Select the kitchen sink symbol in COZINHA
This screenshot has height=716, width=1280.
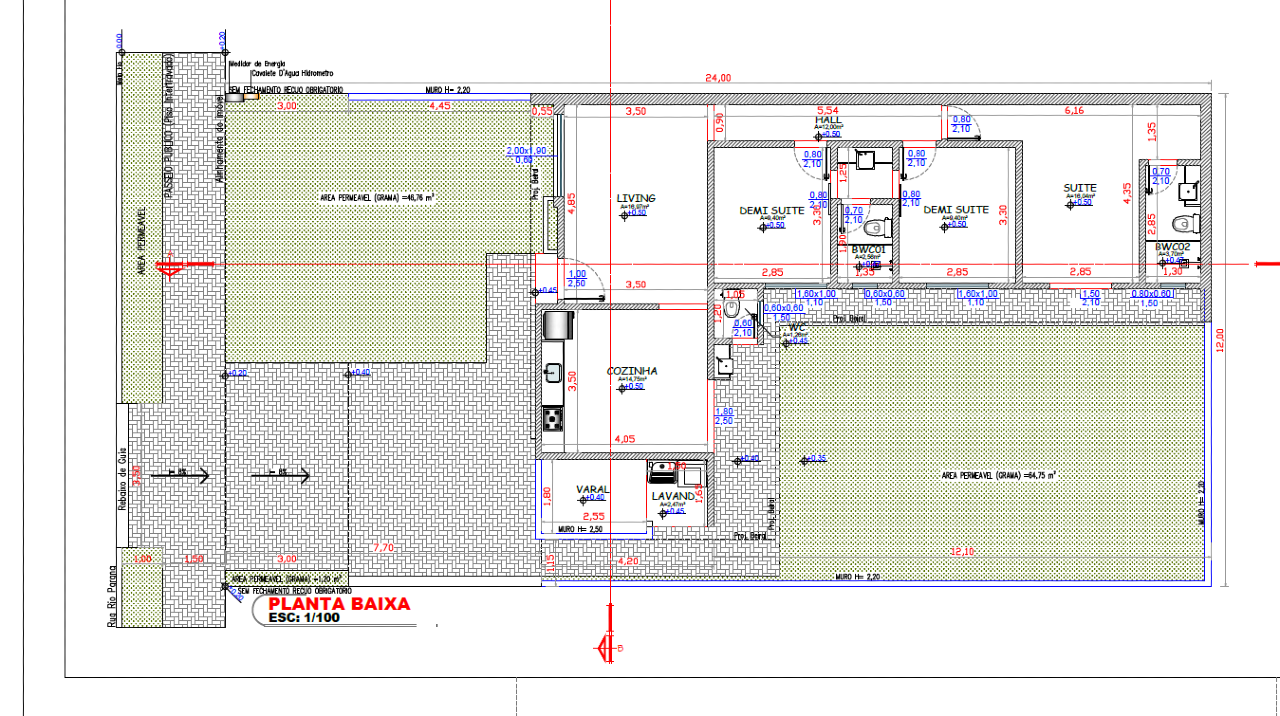coord(551,373)
